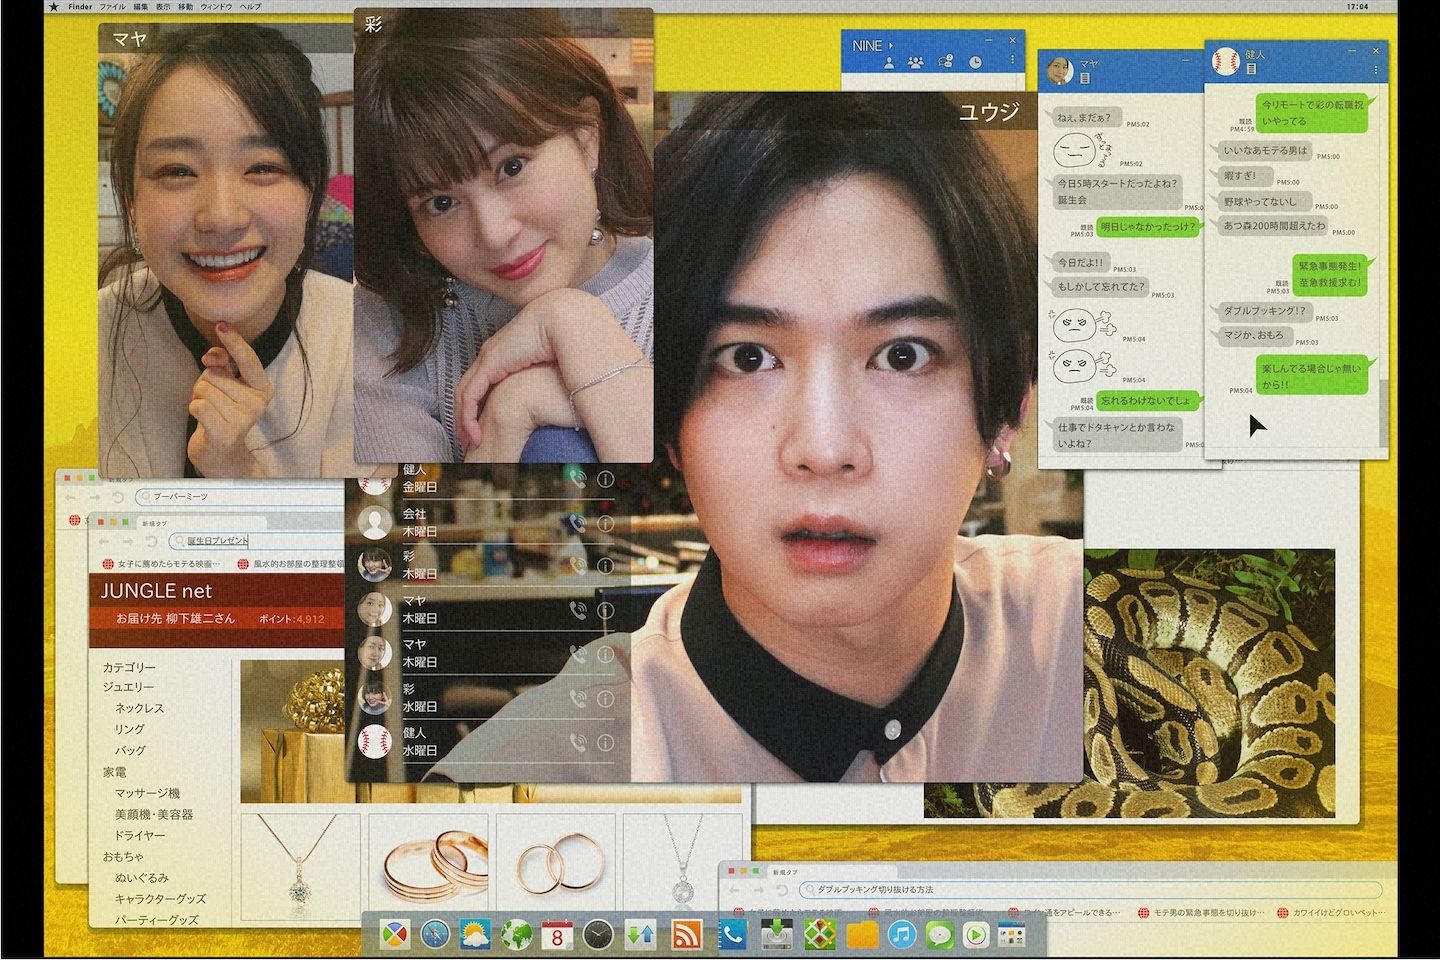
Task: Open the Finder menu in the menu bar
Action: point(81,6)
